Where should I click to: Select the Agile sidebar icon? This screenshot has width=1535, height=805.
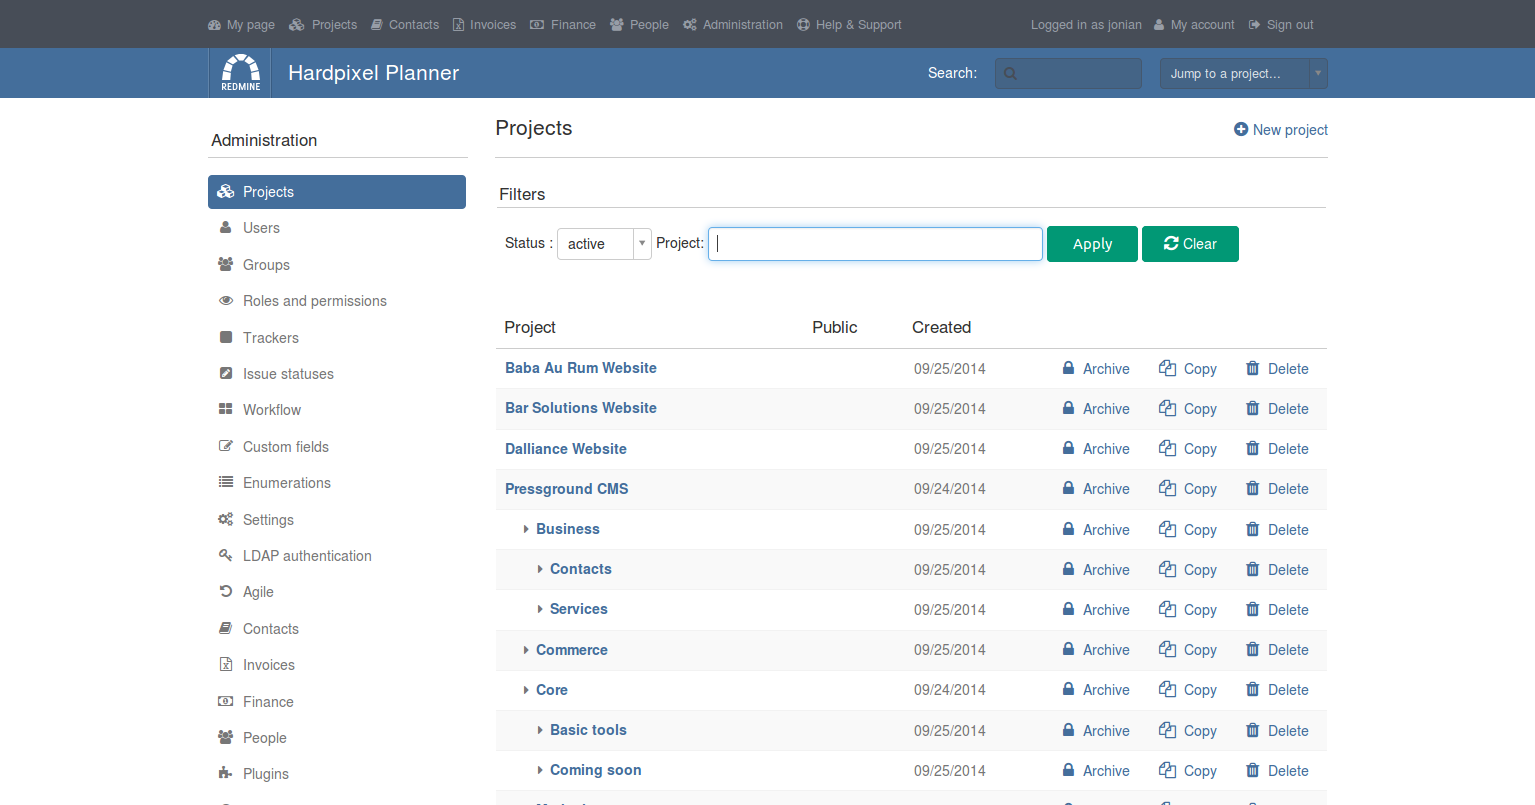click(226, 591)
